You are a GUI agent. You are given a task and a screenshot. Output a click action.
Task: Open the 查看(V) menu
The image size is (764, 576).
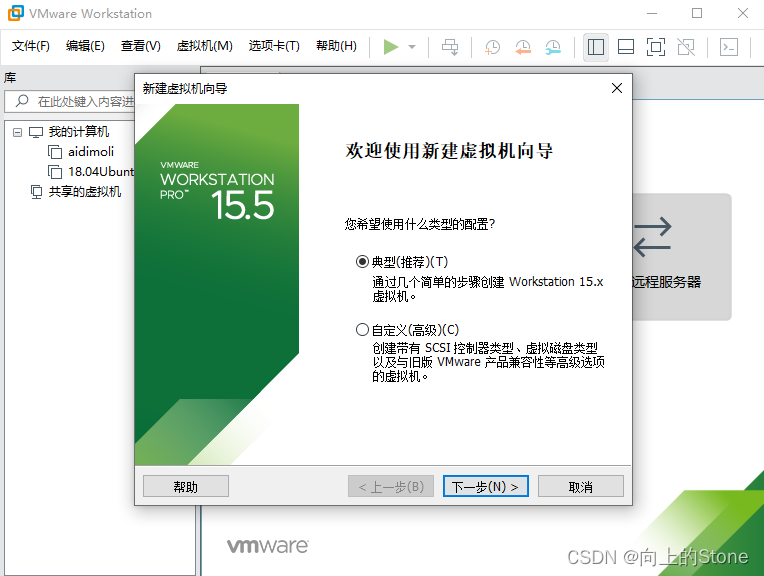tap(141, 46)
